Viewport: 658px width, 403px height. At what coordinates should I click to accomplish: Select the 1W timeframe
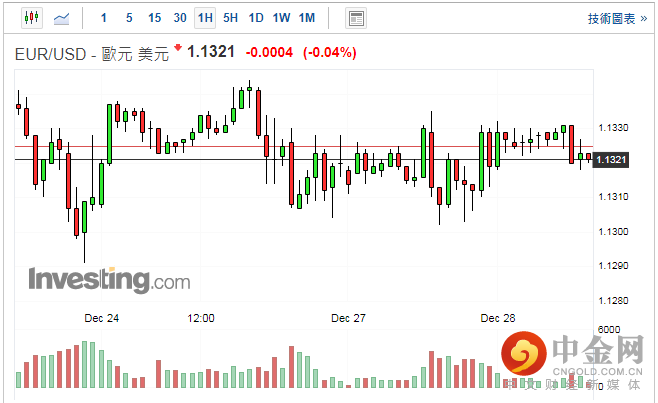point(281,18)
